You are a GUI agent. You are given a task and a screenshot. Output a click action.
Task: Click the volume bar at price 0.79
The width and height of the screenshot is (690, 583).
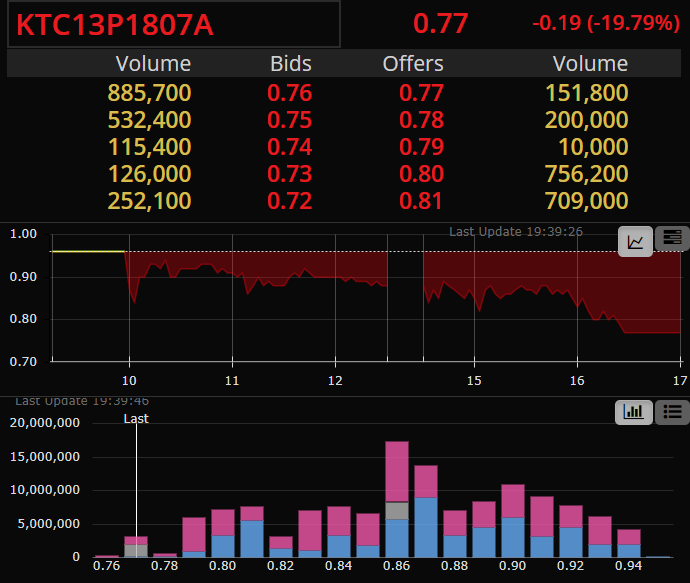pos(194,537)
